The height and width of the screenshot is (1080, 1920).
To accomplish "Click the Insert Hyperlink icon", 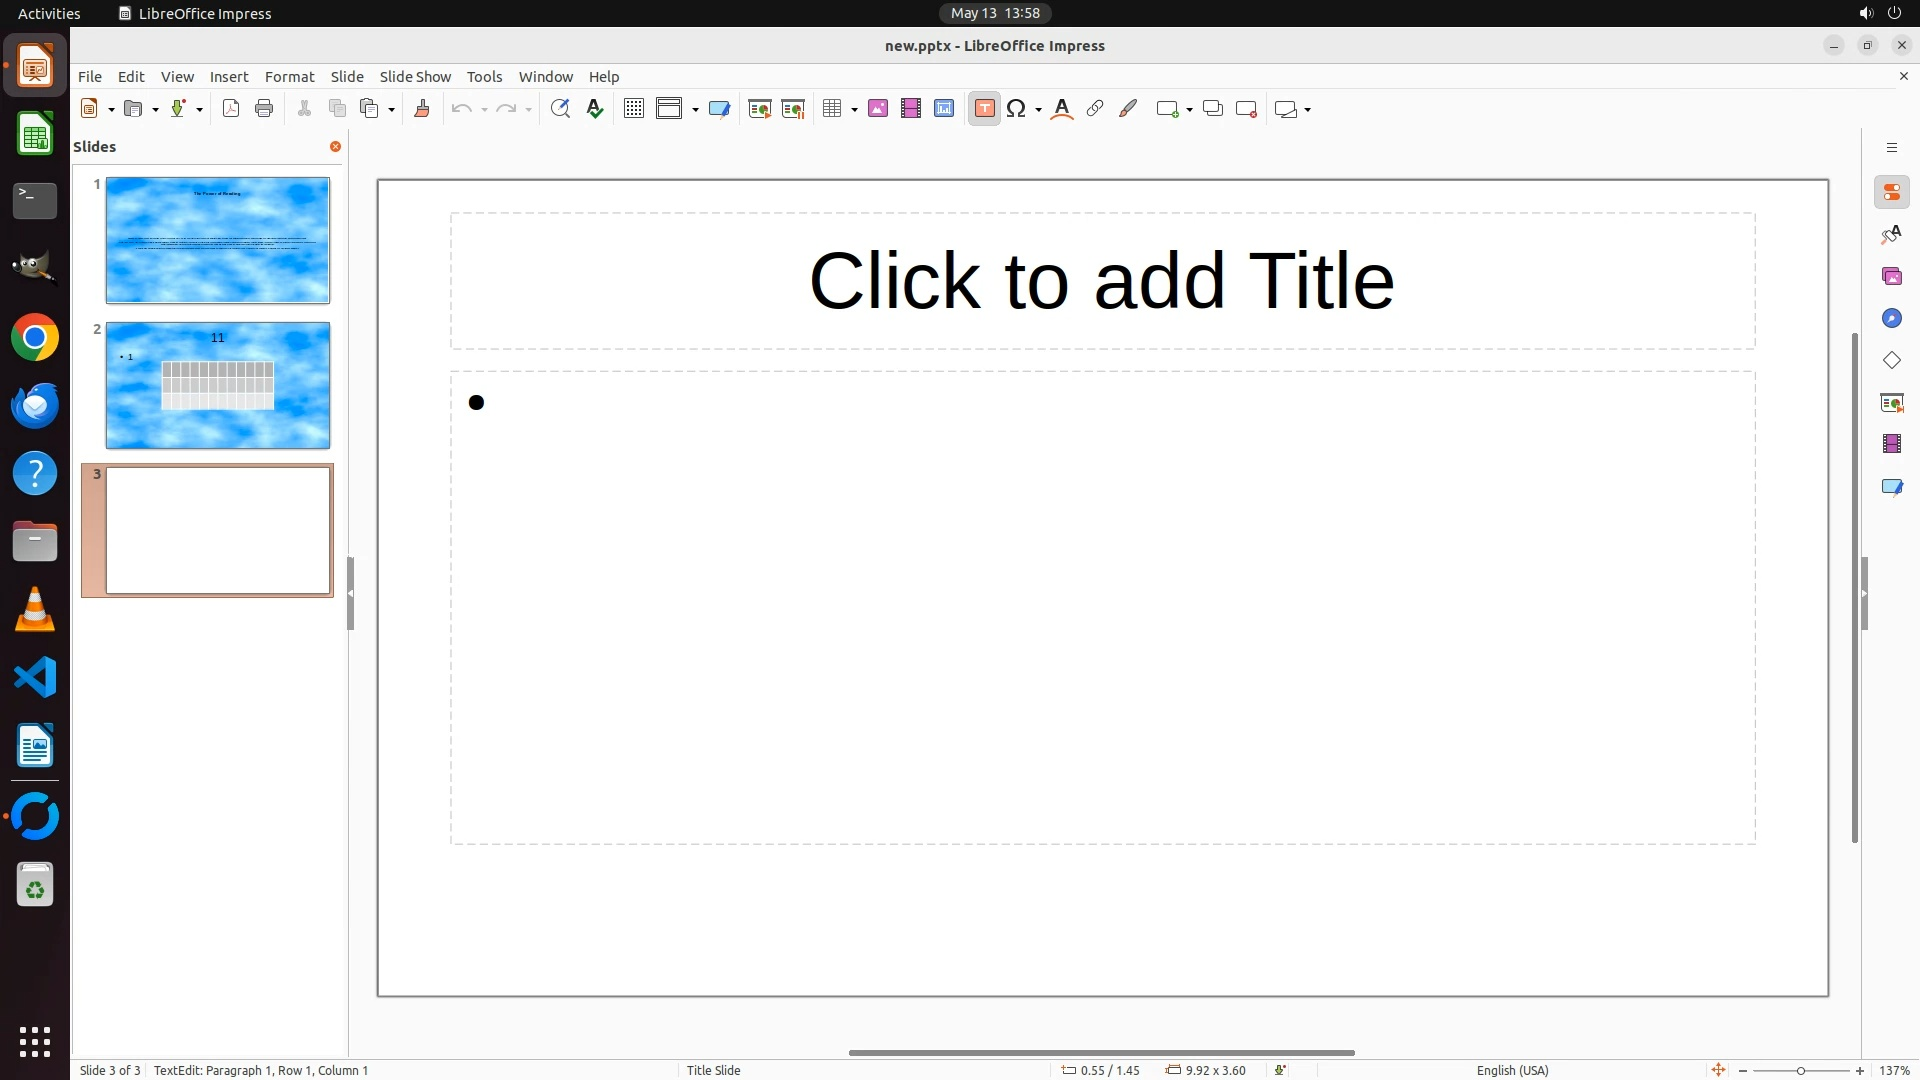I will click(x=1095, y=109).
